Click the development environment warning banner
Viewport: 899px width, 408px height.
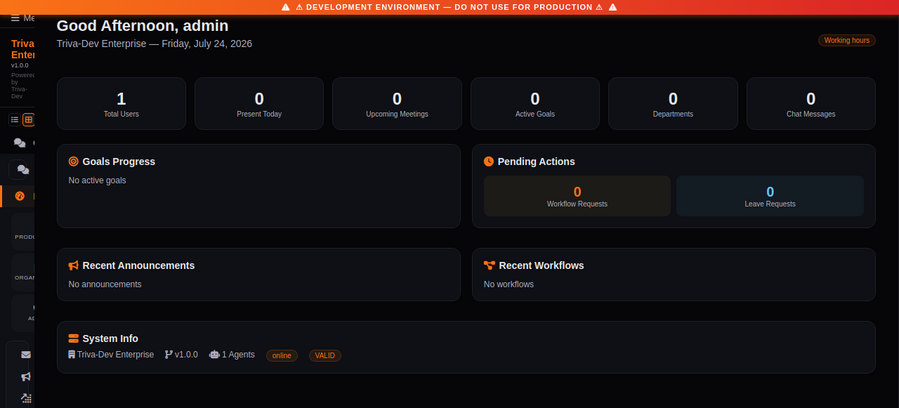pos(450,7)
